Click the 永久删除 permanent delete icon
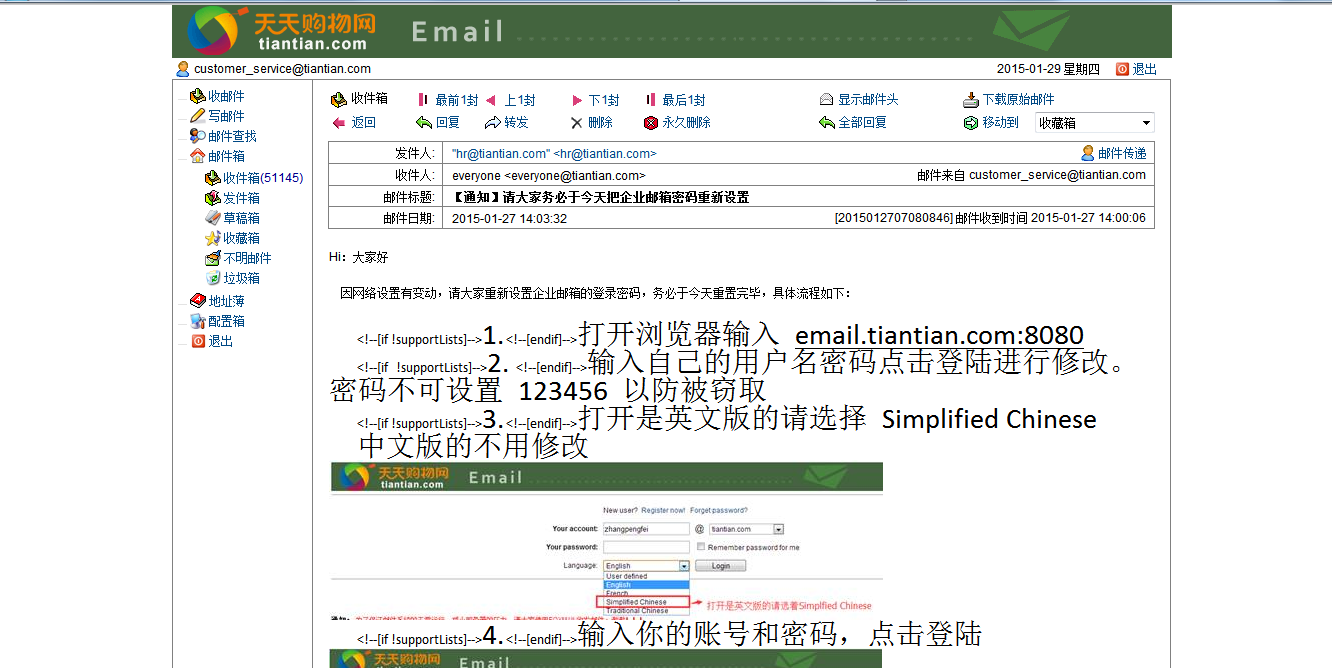 pyautogui.click(x=651, y=122)
